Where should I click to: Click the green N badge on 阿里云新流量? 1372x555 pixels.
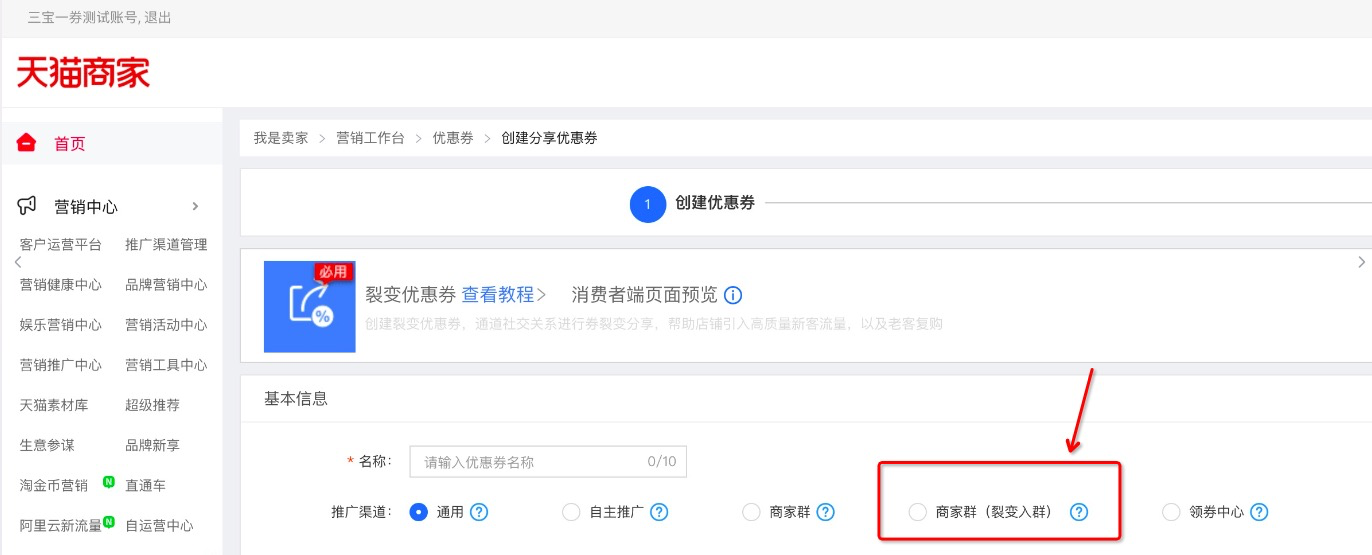[x=108, y=521]
